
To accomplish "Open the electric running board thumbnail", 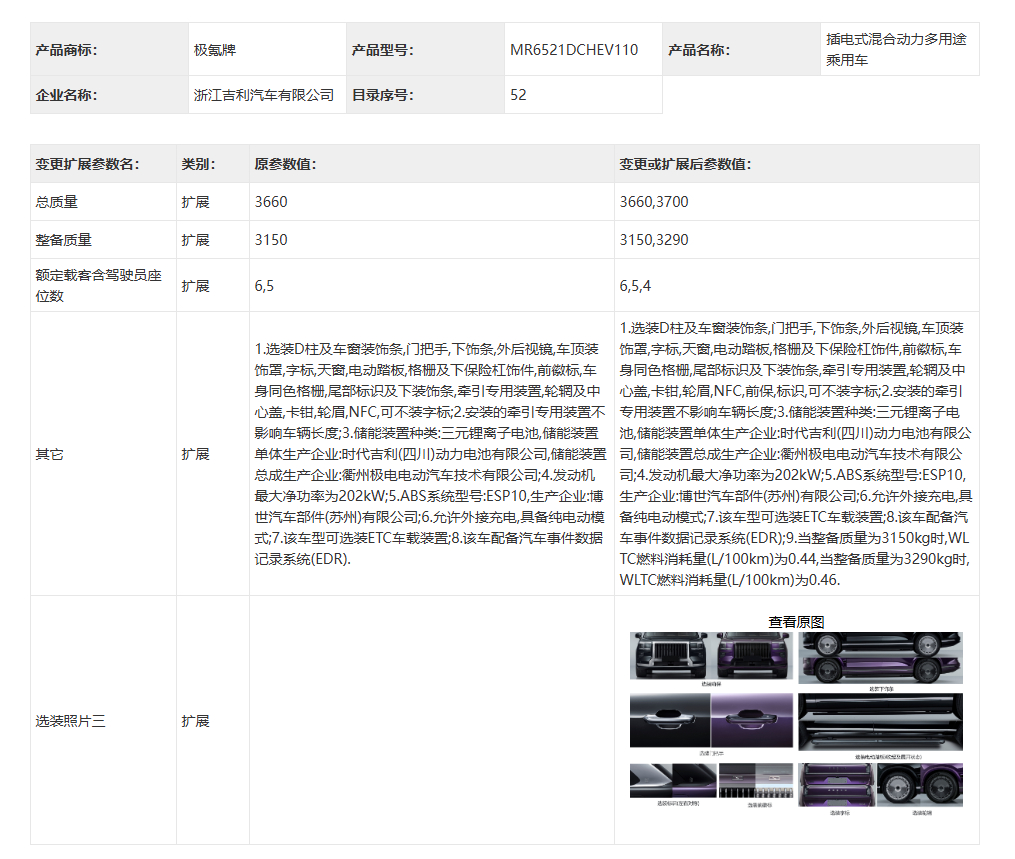I will [880, 722].
